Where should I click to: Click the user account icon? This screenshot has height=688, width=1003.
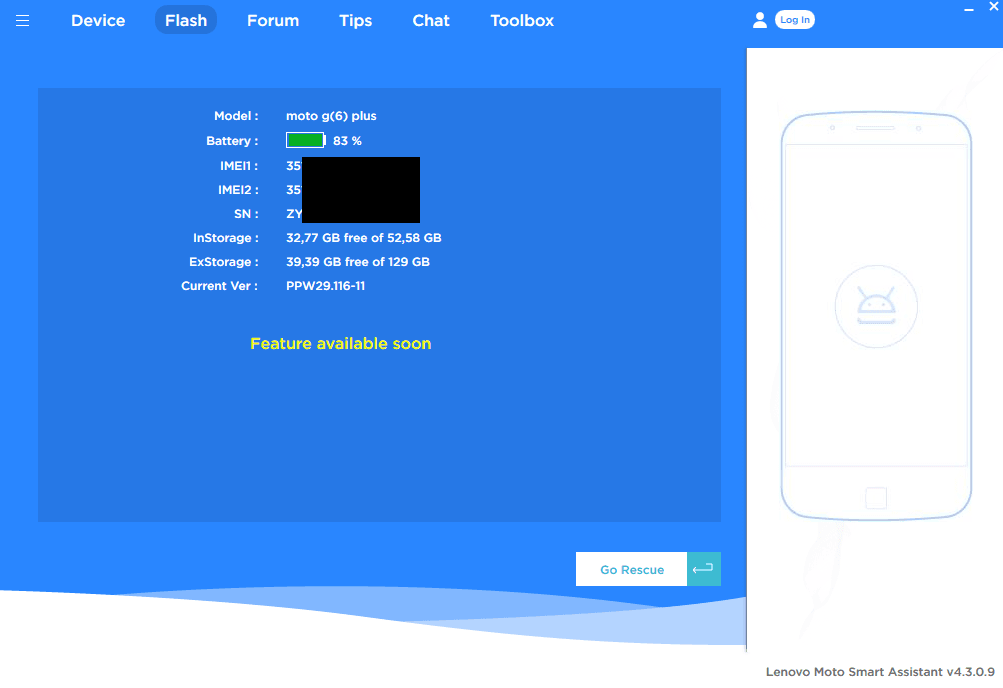759,20
